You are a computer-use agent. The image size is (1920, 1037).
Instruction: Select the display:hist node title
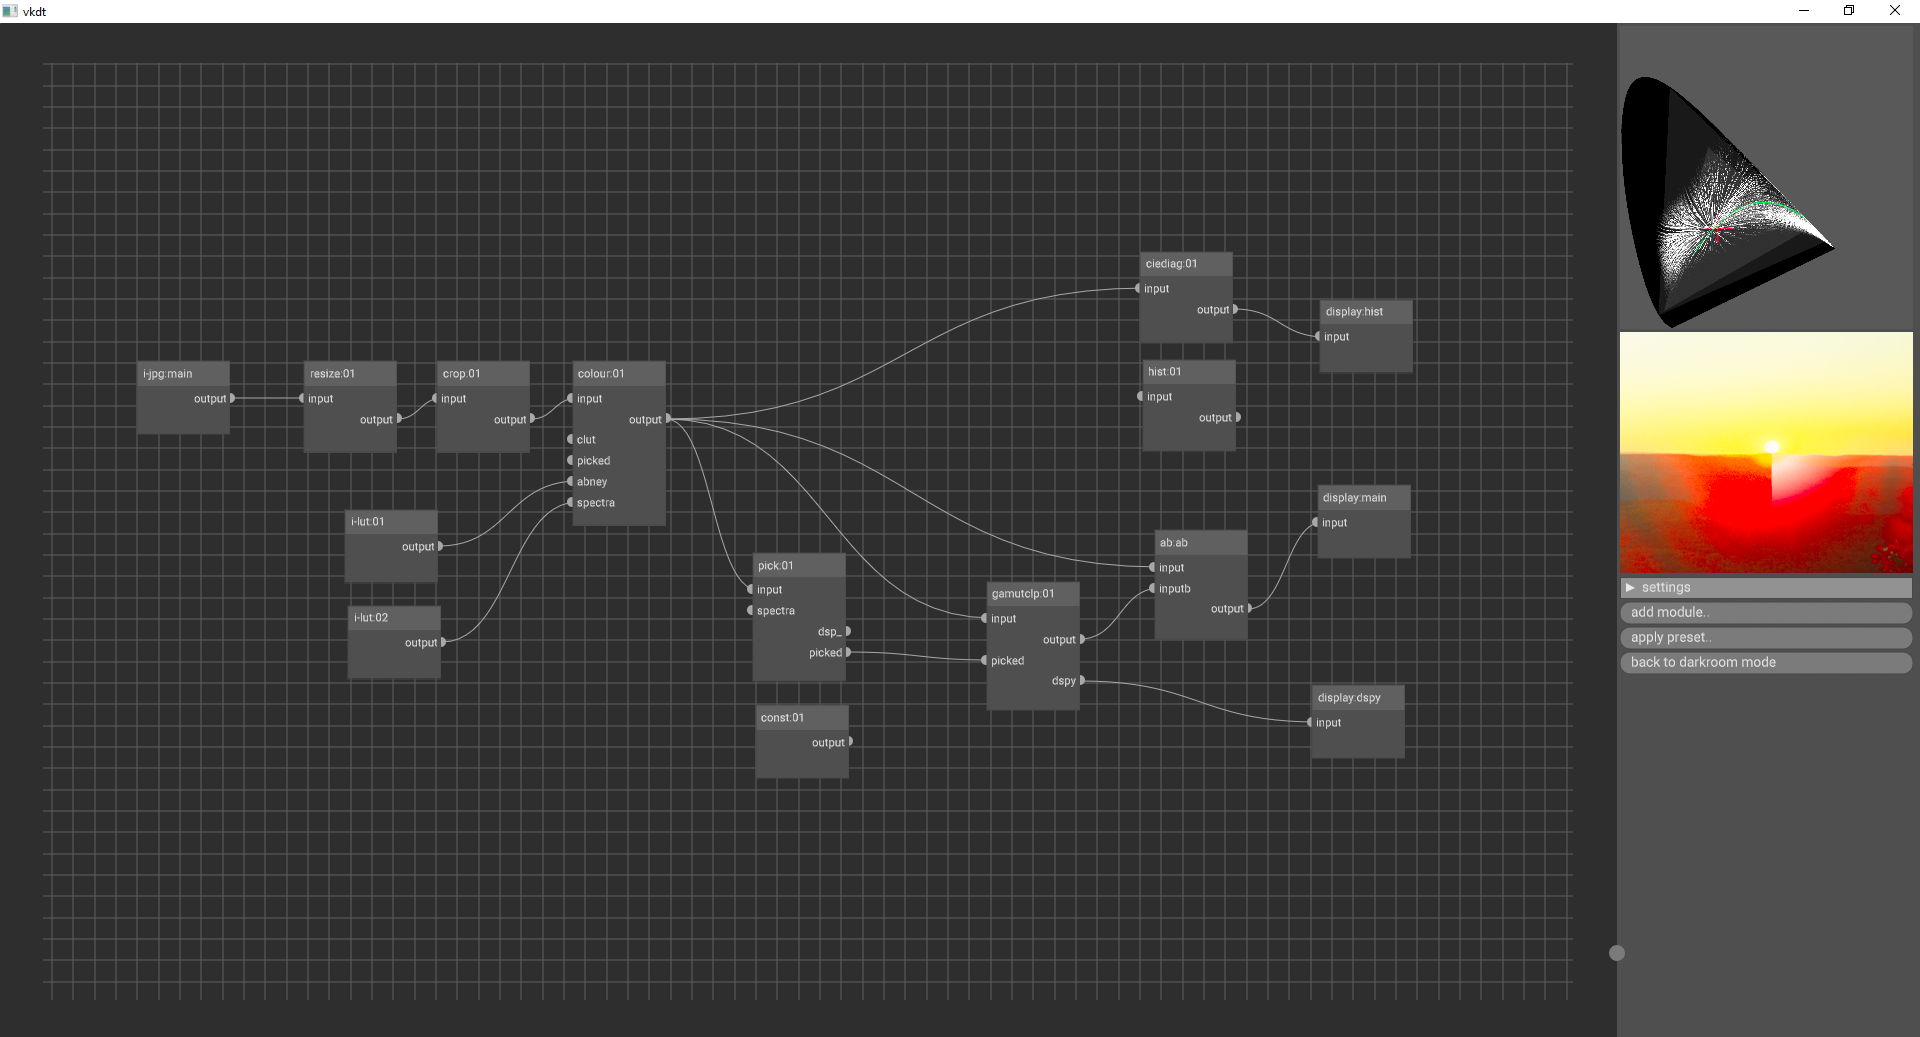click(1366, 312)
